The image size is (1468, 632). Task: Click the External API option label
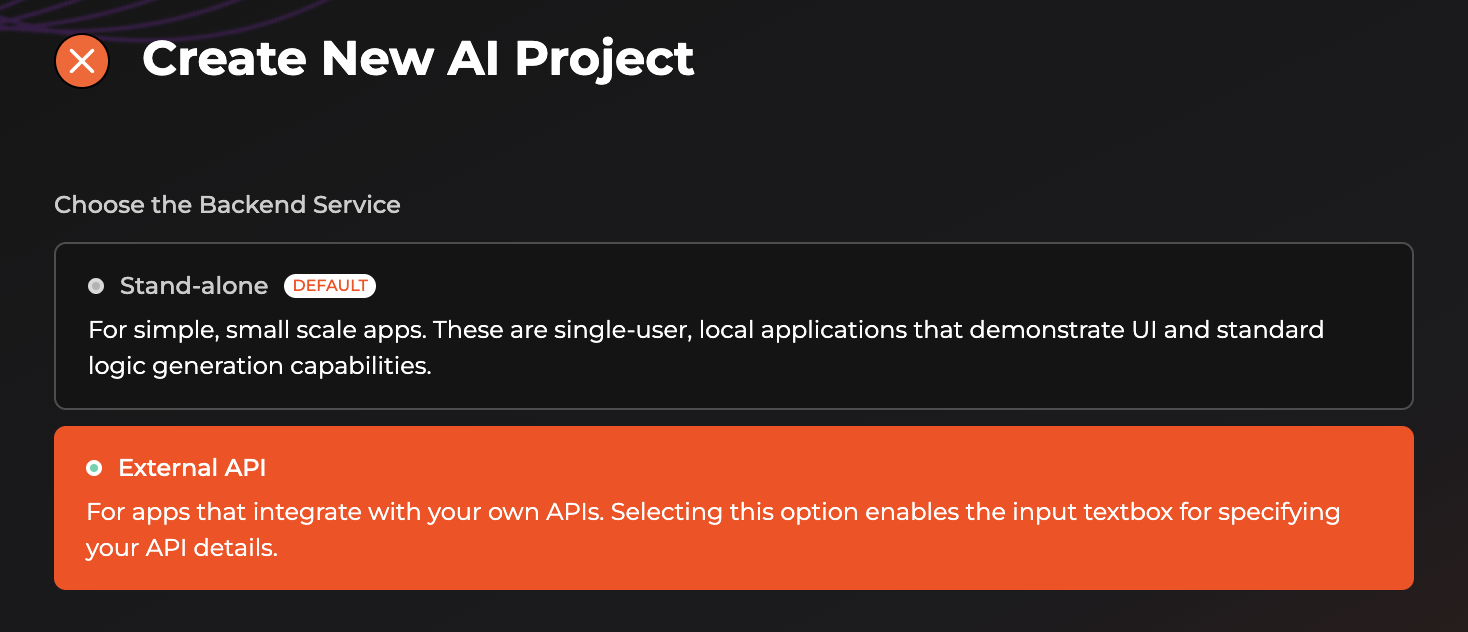192,467
